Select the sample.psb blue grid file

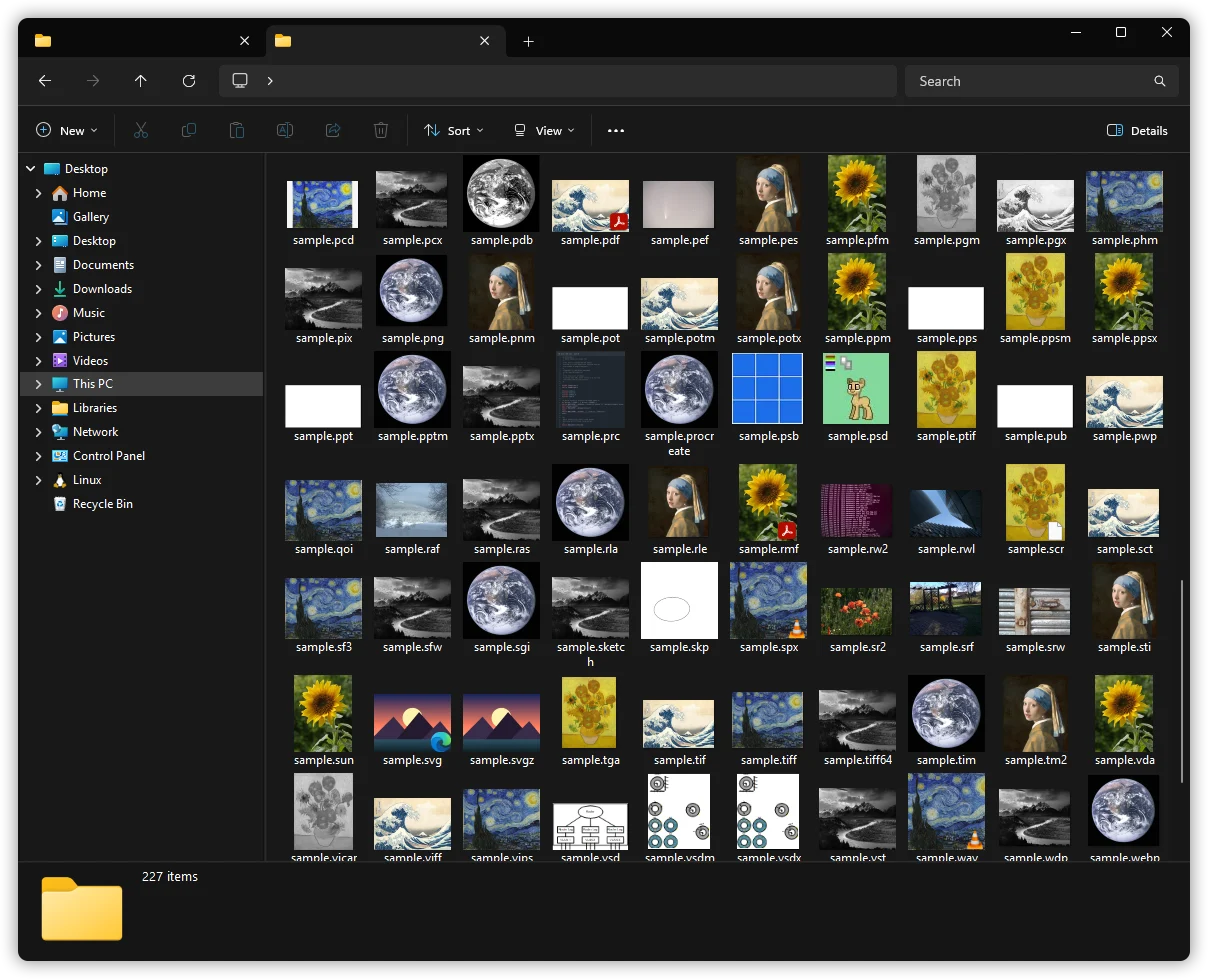click(769, 388)
